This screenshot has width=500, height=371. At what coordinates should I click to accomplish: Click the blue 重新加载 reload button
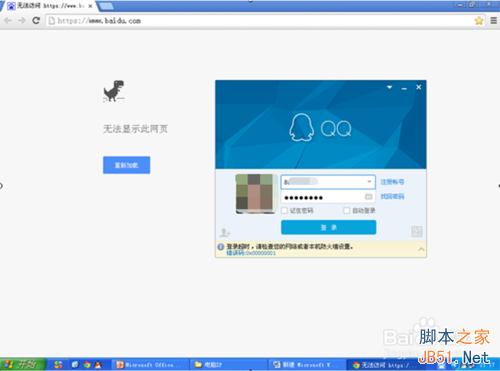tap(126, 165)
